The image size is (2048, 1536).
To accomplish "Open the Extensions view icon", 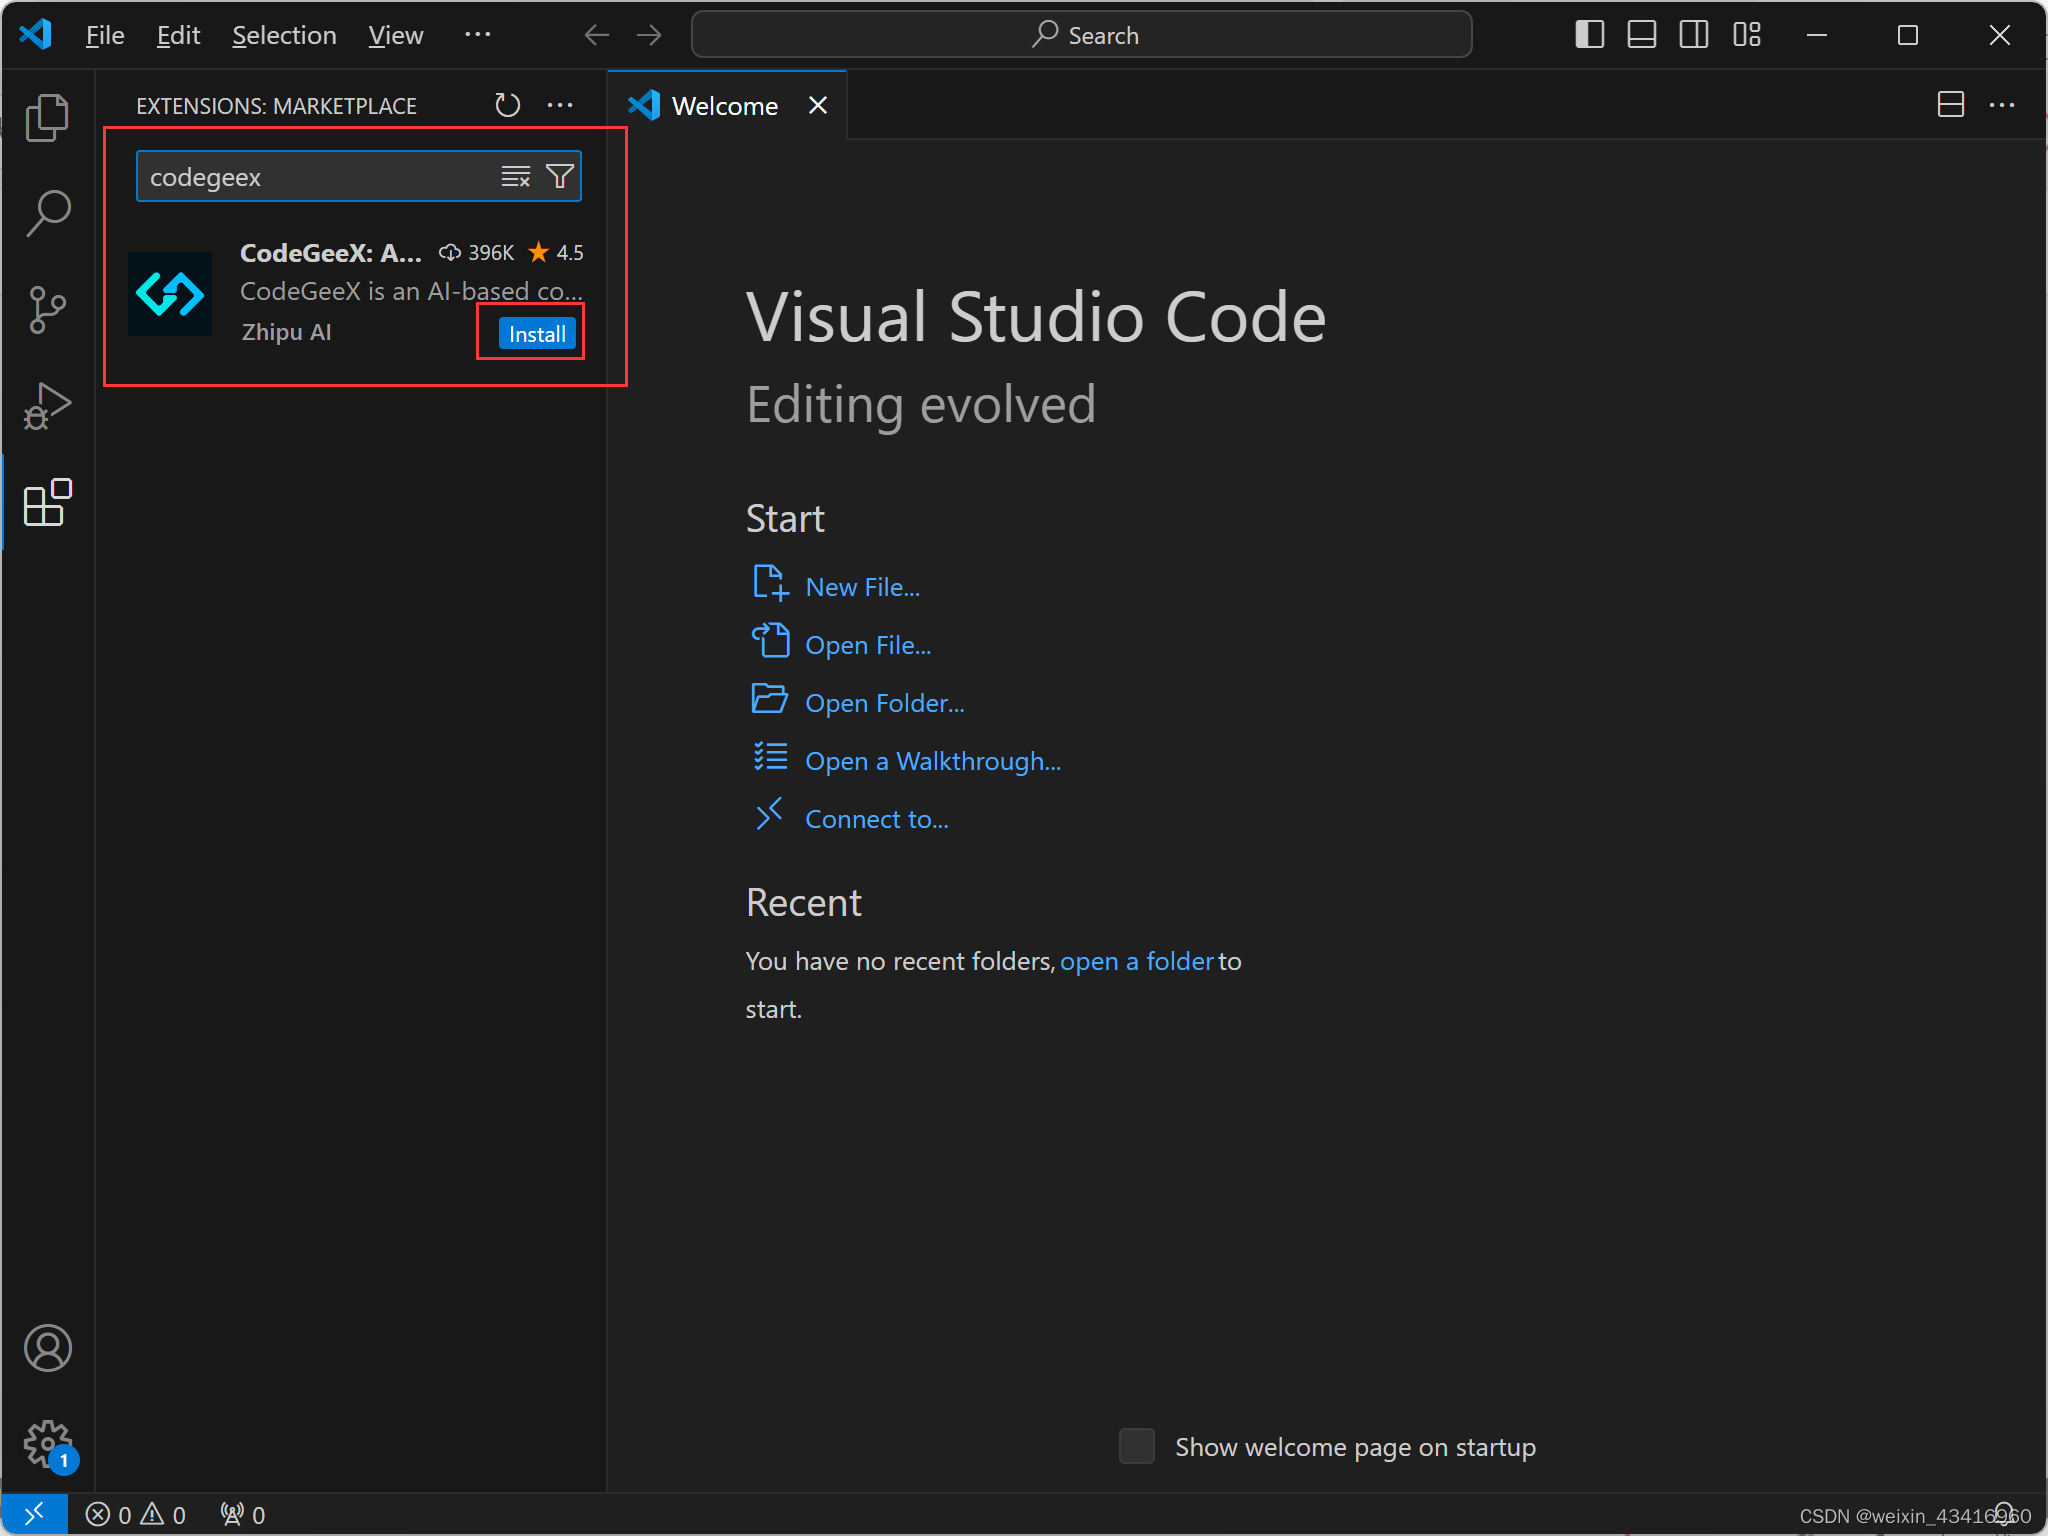I will pyautogui.click(x=47, y=502).
